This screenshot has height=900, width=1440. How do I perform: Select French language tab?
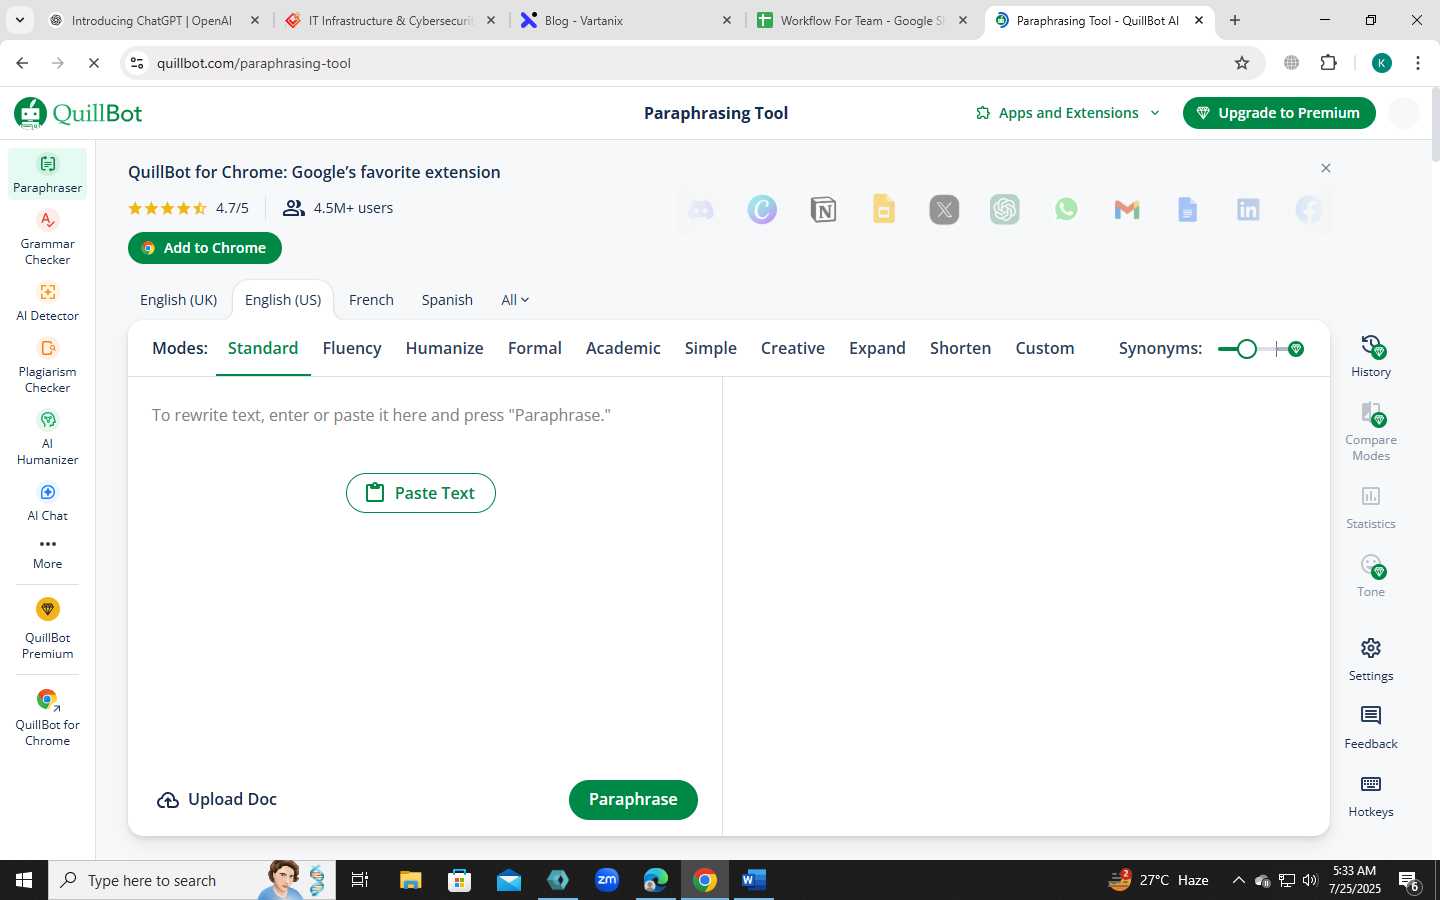371,300
